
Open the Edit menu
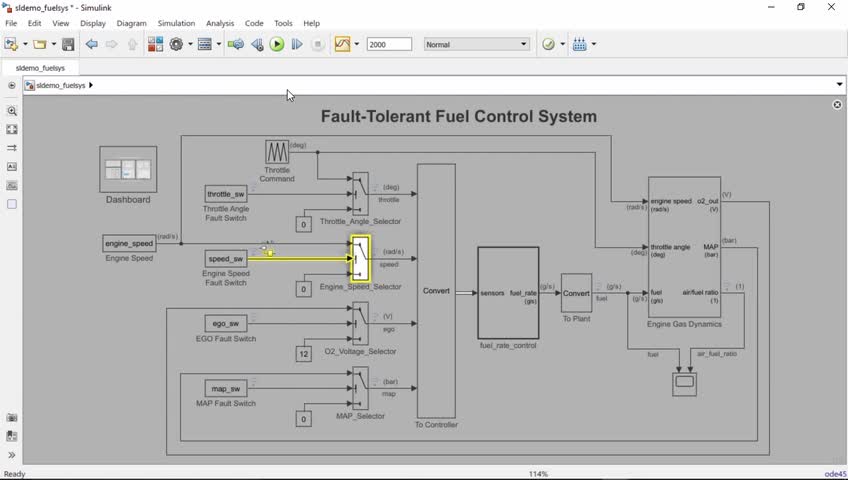click(x=35, y=23)
